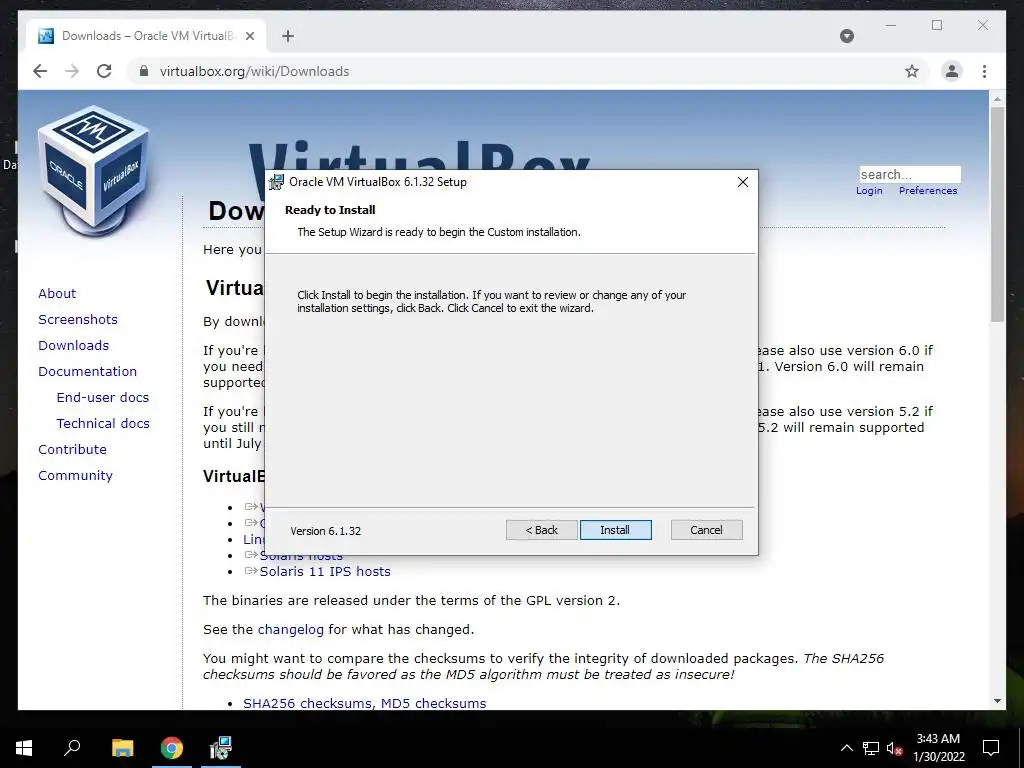Bookmark this page with the star icon
1024x768 pixels.
[x=912, y=71]
